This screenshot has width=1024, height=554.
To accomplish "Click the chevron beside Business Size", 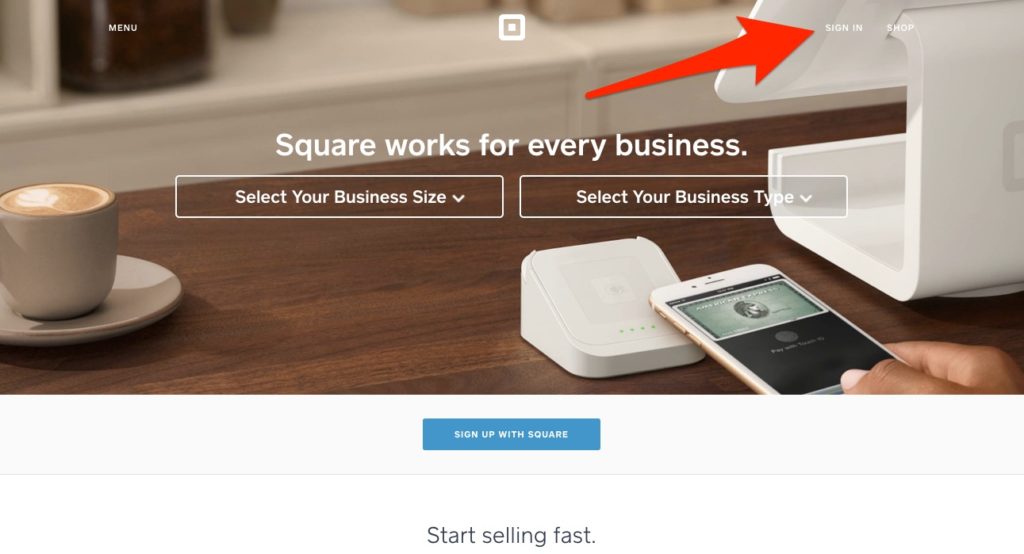I will click(458, 198).
